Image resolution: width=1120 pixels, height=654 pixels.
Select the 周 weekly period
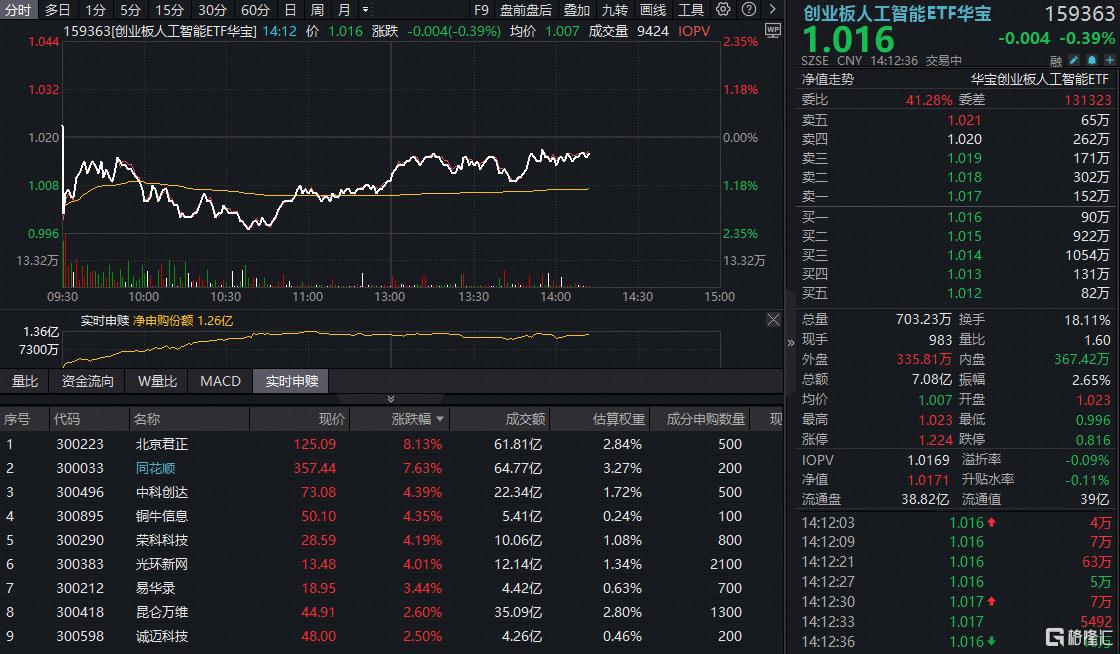tap(317, 10)
